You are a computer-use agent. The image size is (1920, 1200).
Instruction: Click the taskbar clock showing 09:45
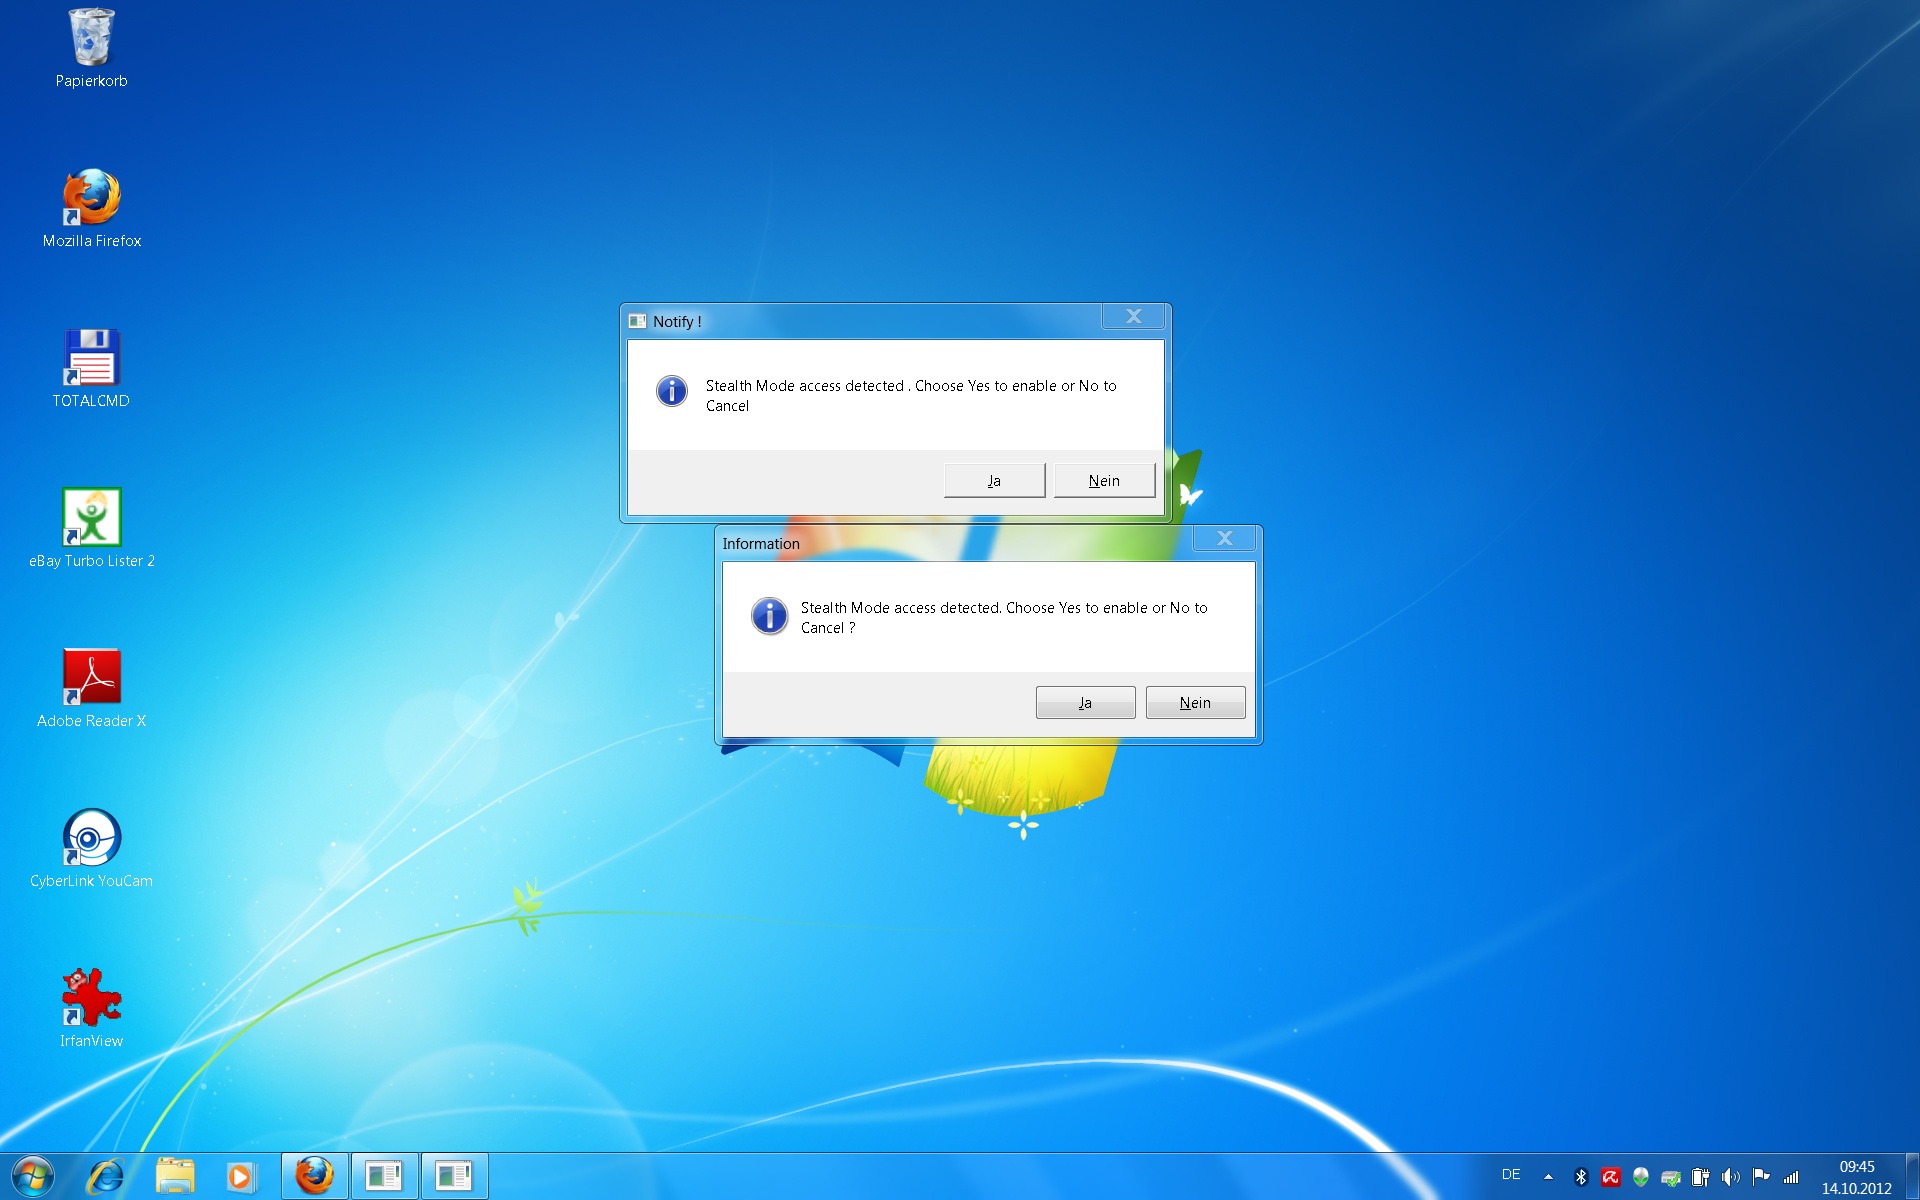coord(1856,1177)
